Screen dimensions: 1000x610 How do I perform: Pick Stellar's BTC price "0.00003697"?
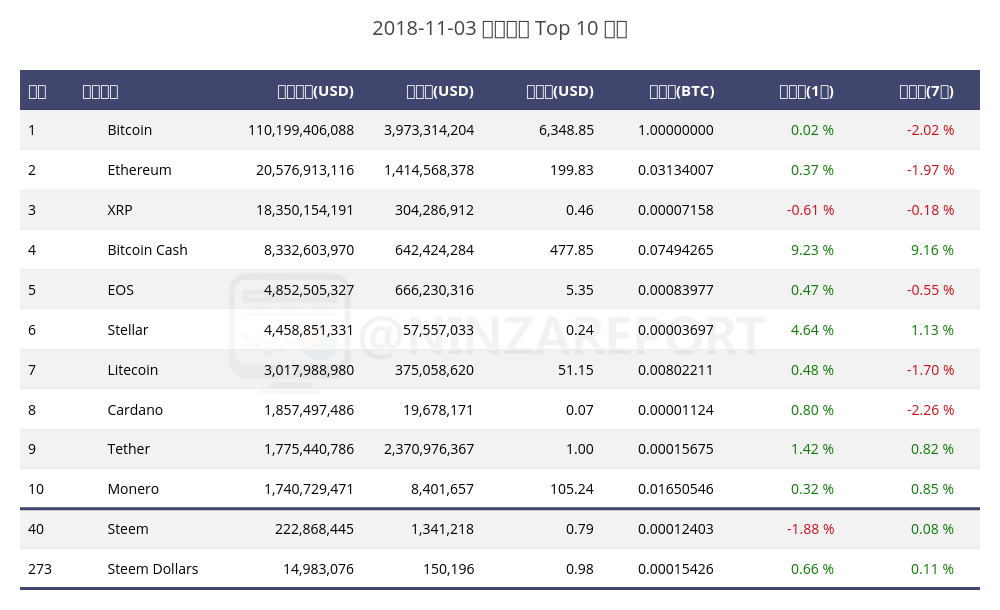tap(675, 330)
